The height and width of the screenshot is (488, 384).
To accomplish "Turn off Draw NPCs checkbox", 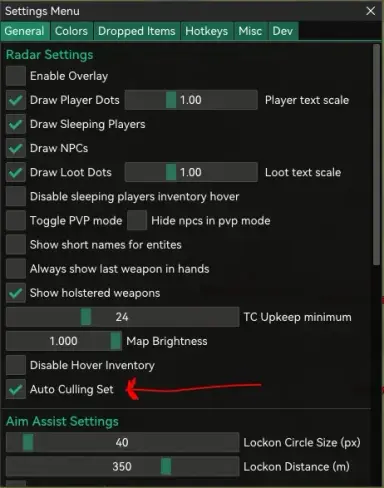I will point(16,148).
